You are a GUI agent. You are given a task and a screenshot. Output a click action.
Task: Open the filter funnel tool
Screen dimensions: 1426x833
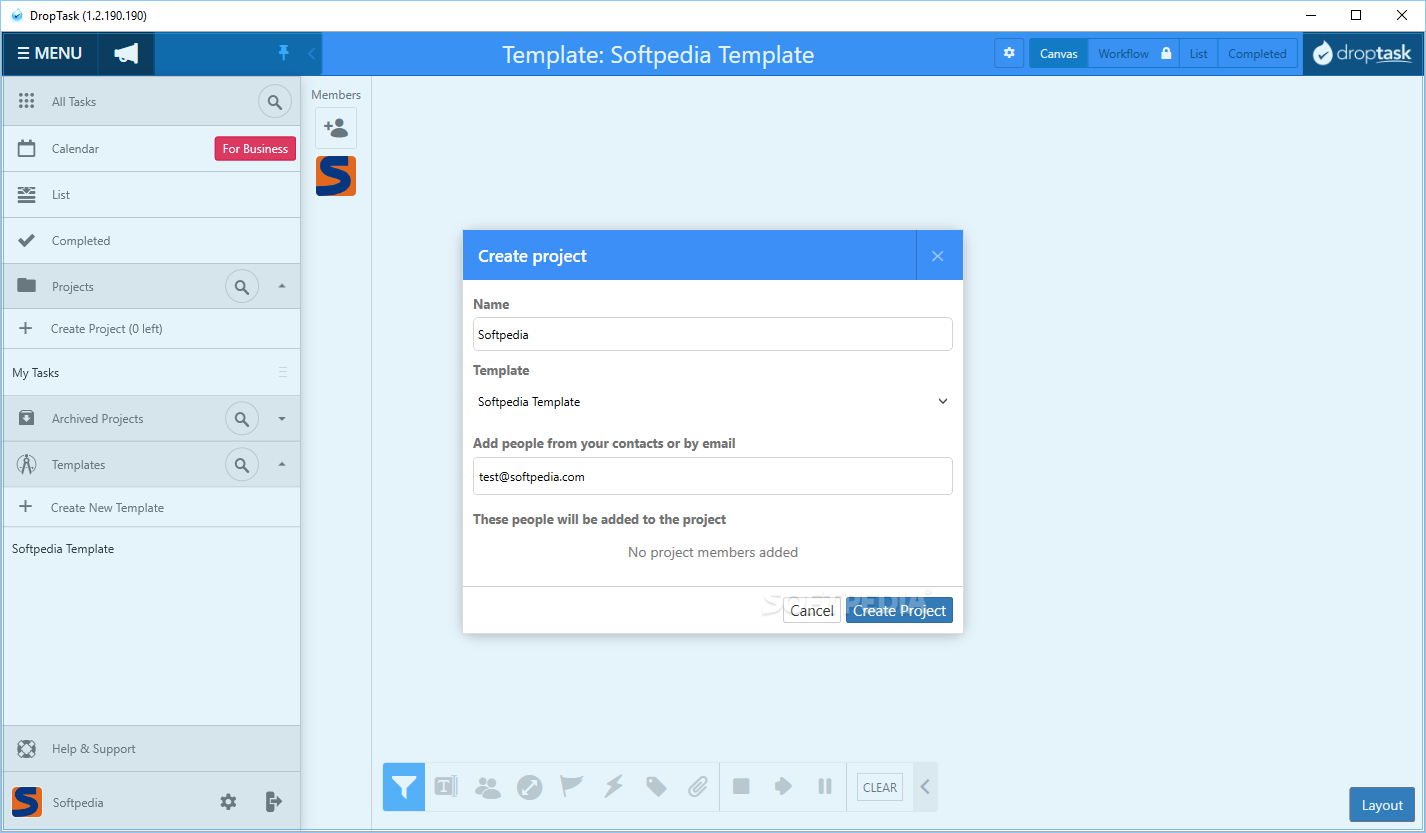[404, 787]
